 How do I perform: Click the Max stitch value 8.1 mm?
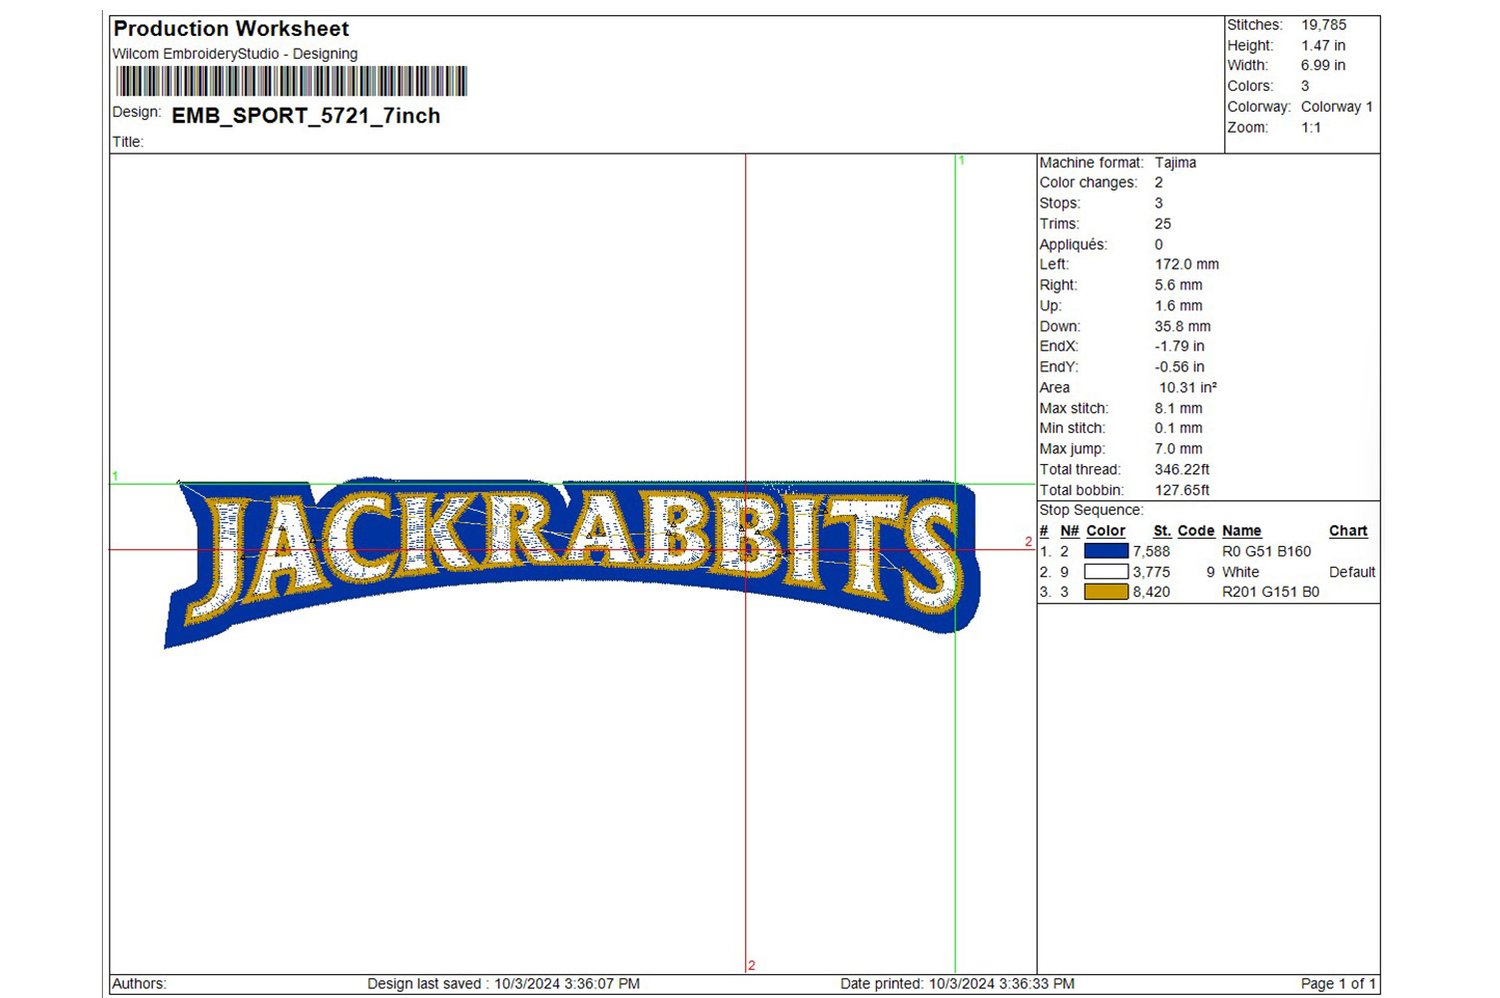(x=1179, y=409)
